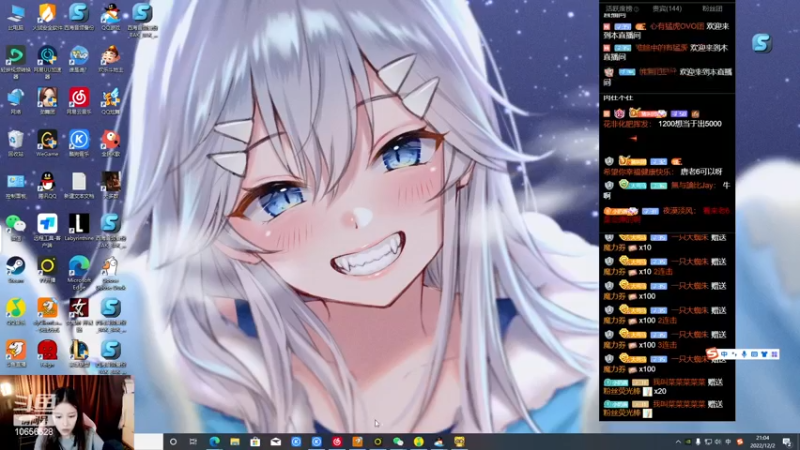Open QQ Music desktop shortcut

pyautogui.click(x=15, y=312)
